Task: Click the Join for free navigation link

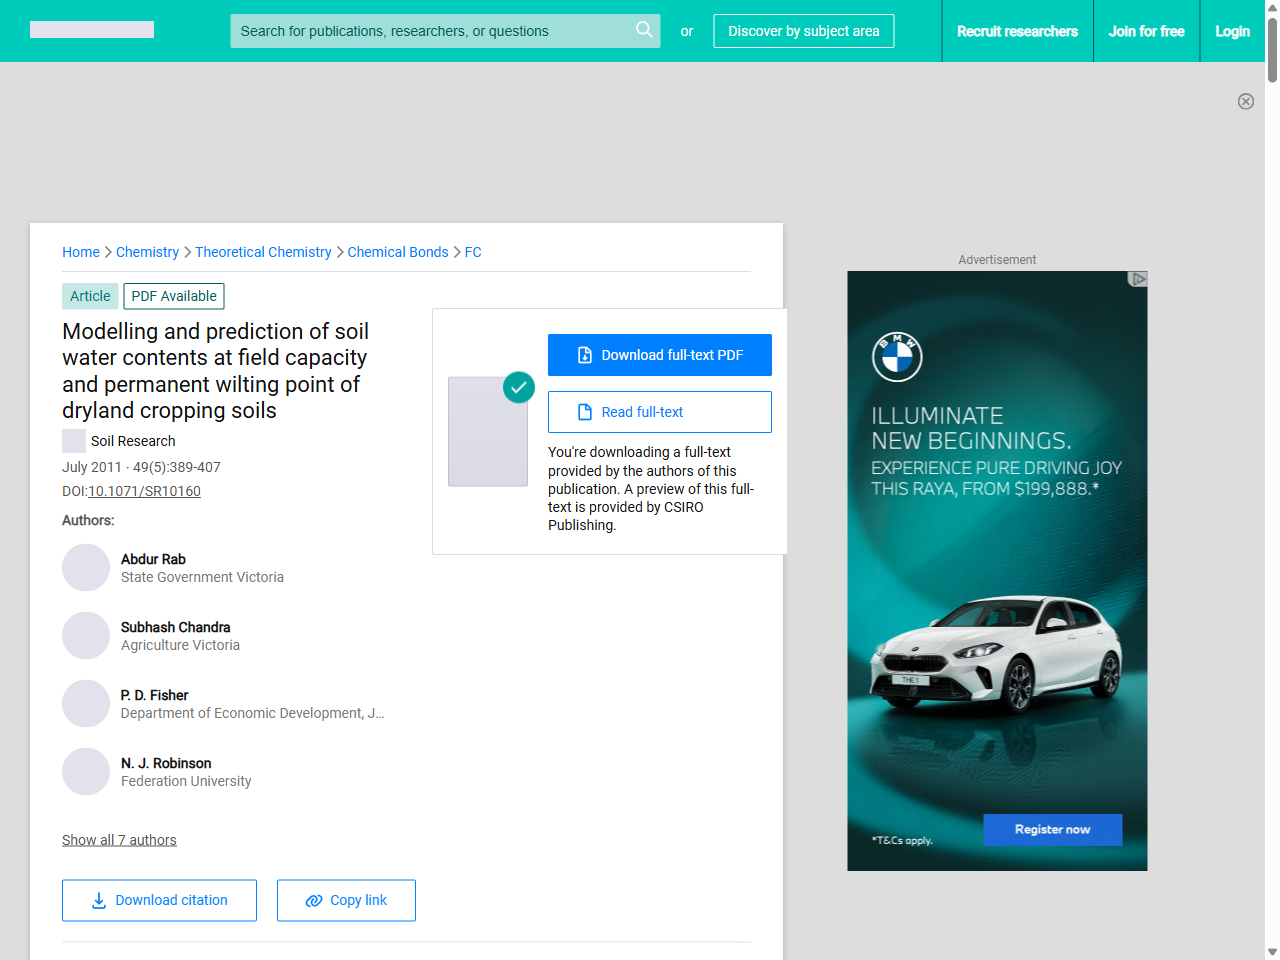Action: (1146, 31)
